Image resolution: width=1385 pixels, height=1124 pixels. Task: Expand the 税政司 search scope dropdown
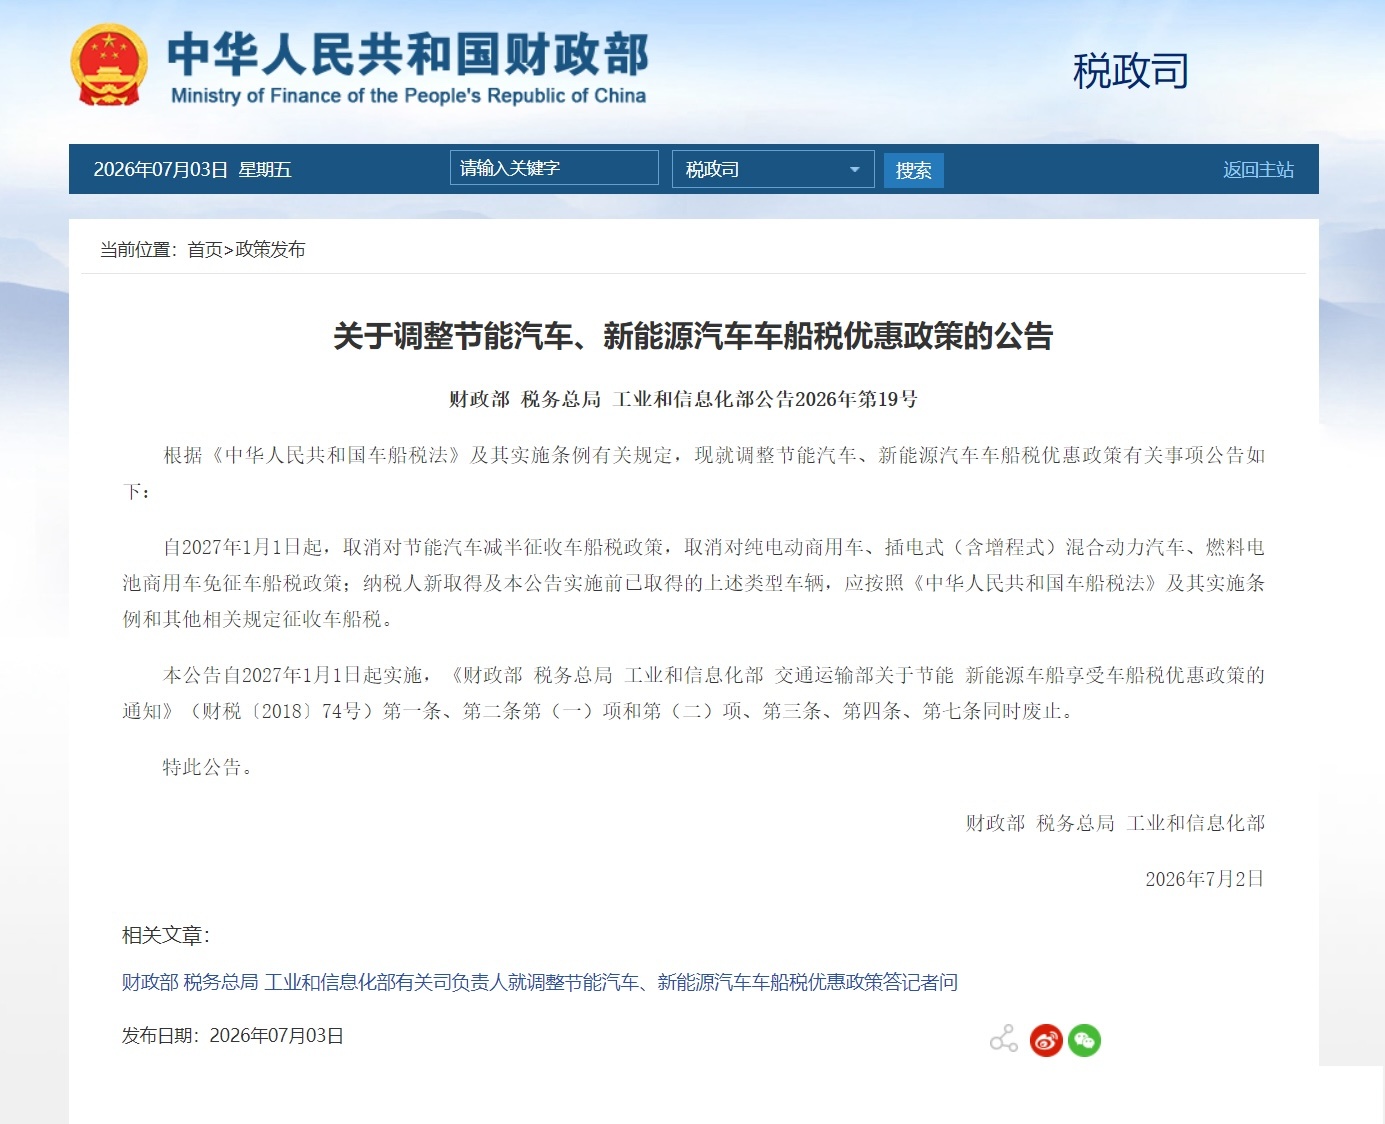(x=773, y=169)
